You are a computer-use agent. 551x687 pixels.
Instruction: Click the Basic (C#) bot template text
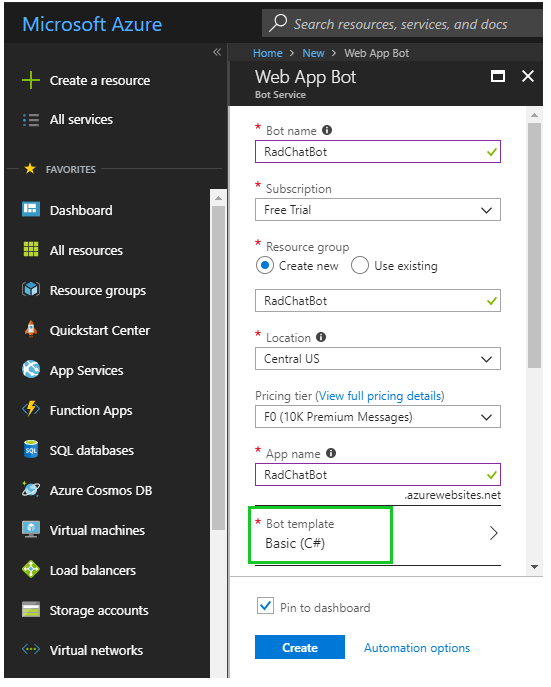295,543
